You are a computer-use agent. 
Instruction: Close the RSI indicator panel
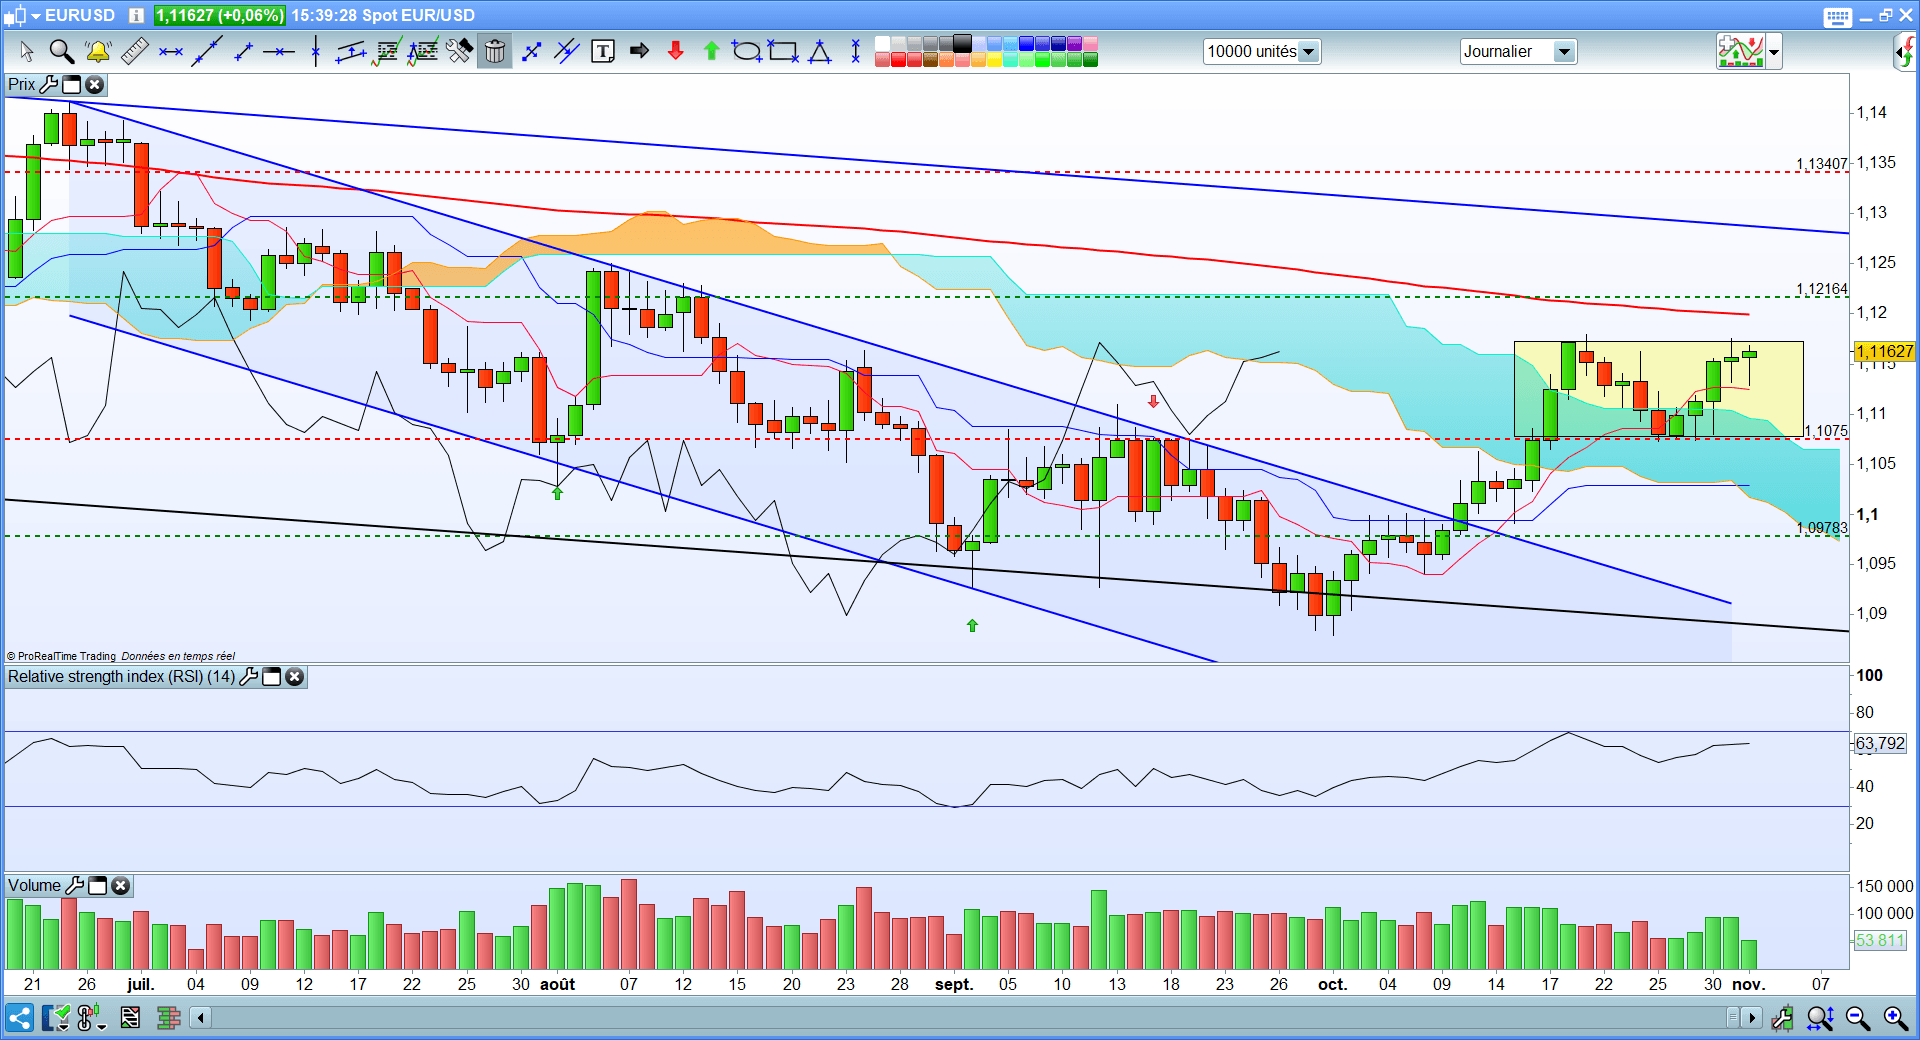[294, 677]
